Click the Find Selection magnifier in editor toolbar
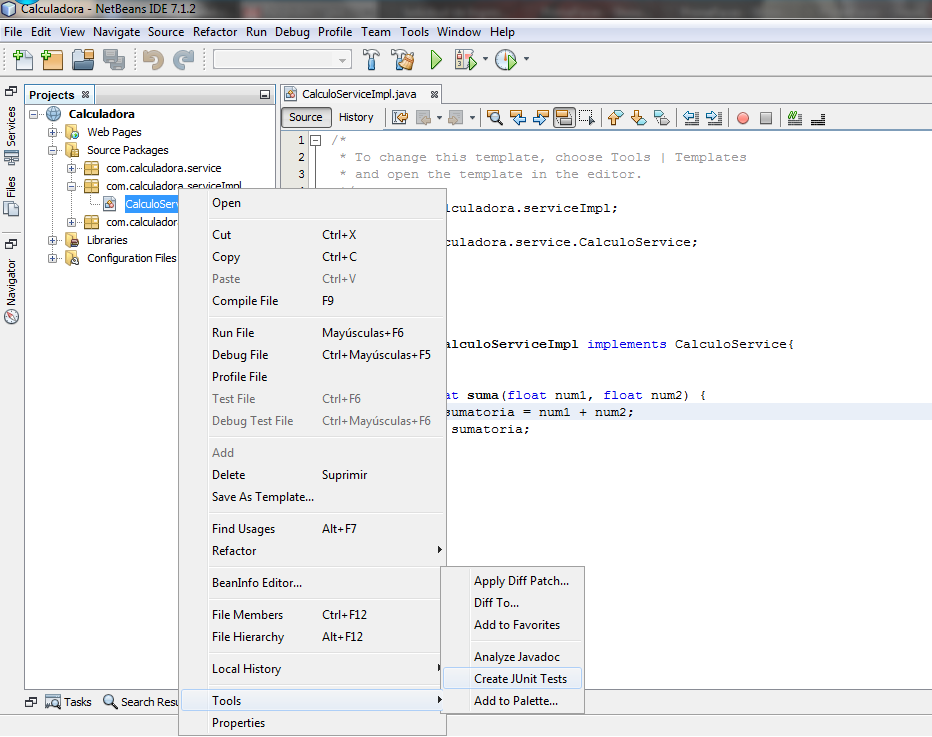Screen dimensions: 932x737 click(495, 118)
